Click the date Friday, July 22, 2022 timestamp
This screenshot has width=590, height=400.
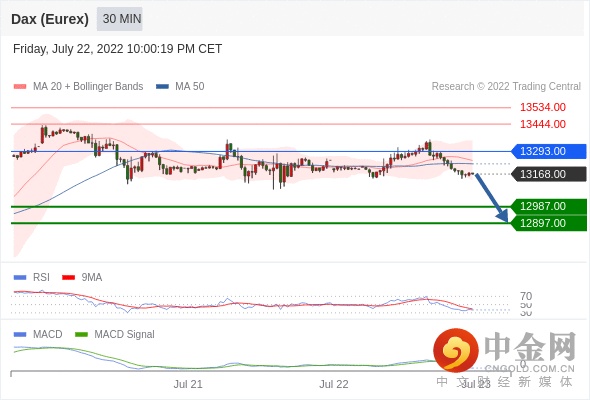tap(117, 49)
